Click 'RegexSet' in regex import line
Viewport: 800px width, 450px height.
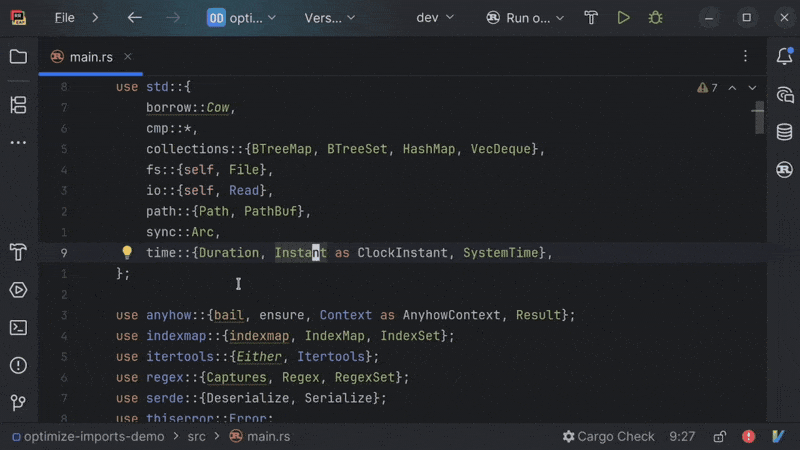tap(365, 378)
